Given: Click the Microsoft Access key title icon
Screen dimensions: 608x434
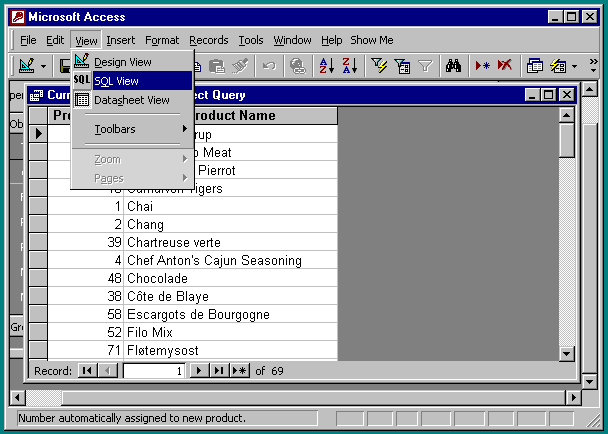Looking at the screenshot, I should (x=18, y=17).
